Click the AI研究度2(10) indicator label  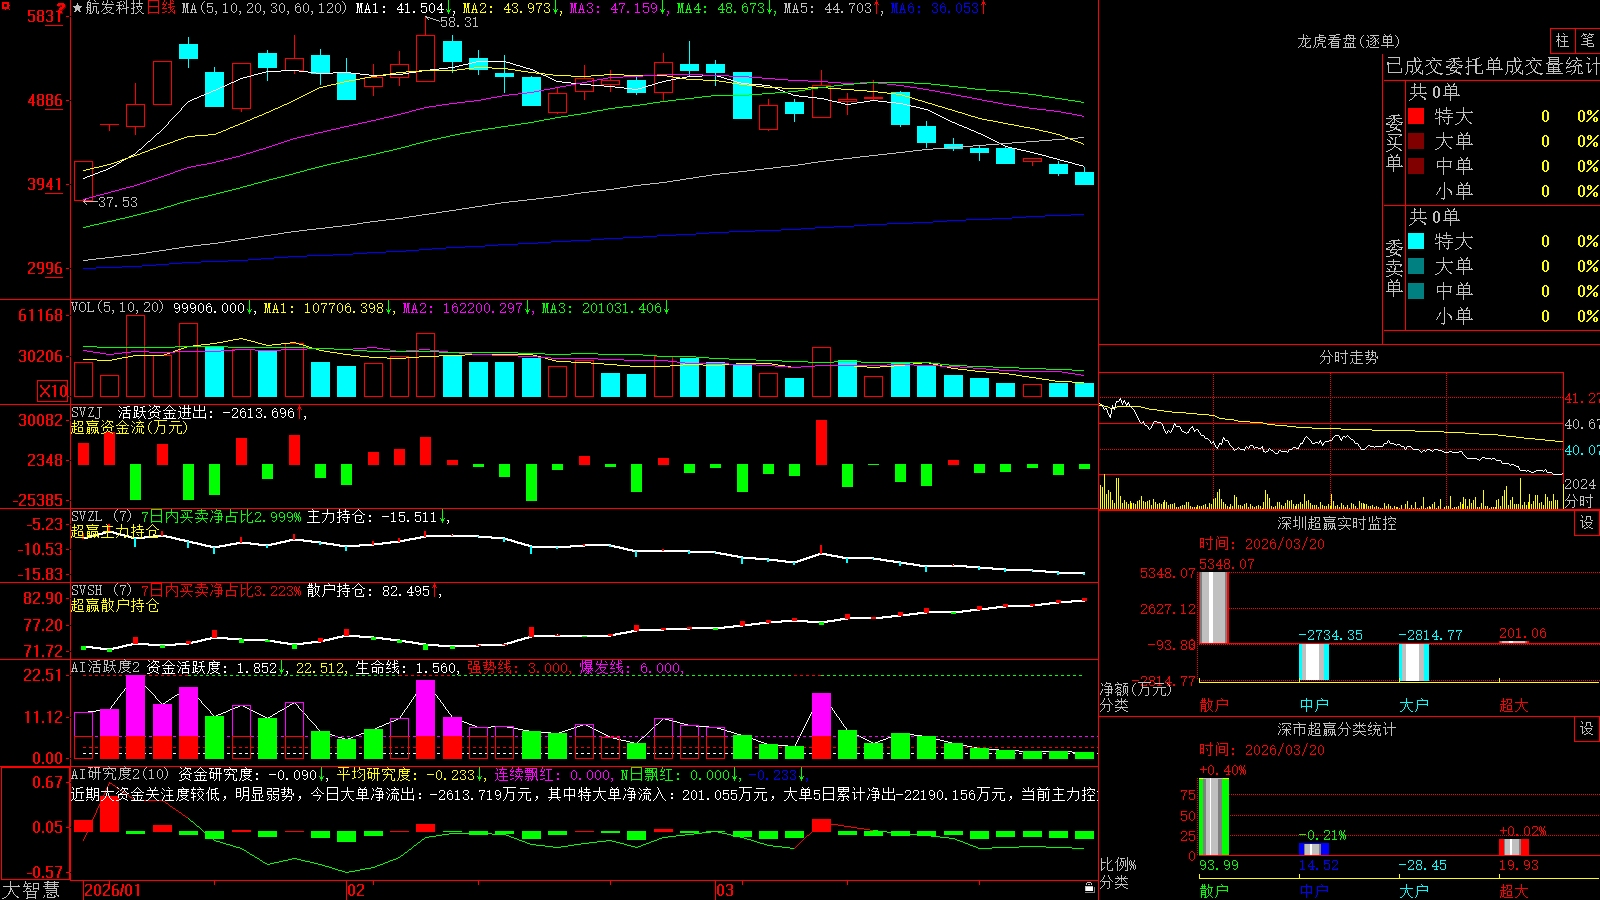pyautogui.click(x=121, y=774)
